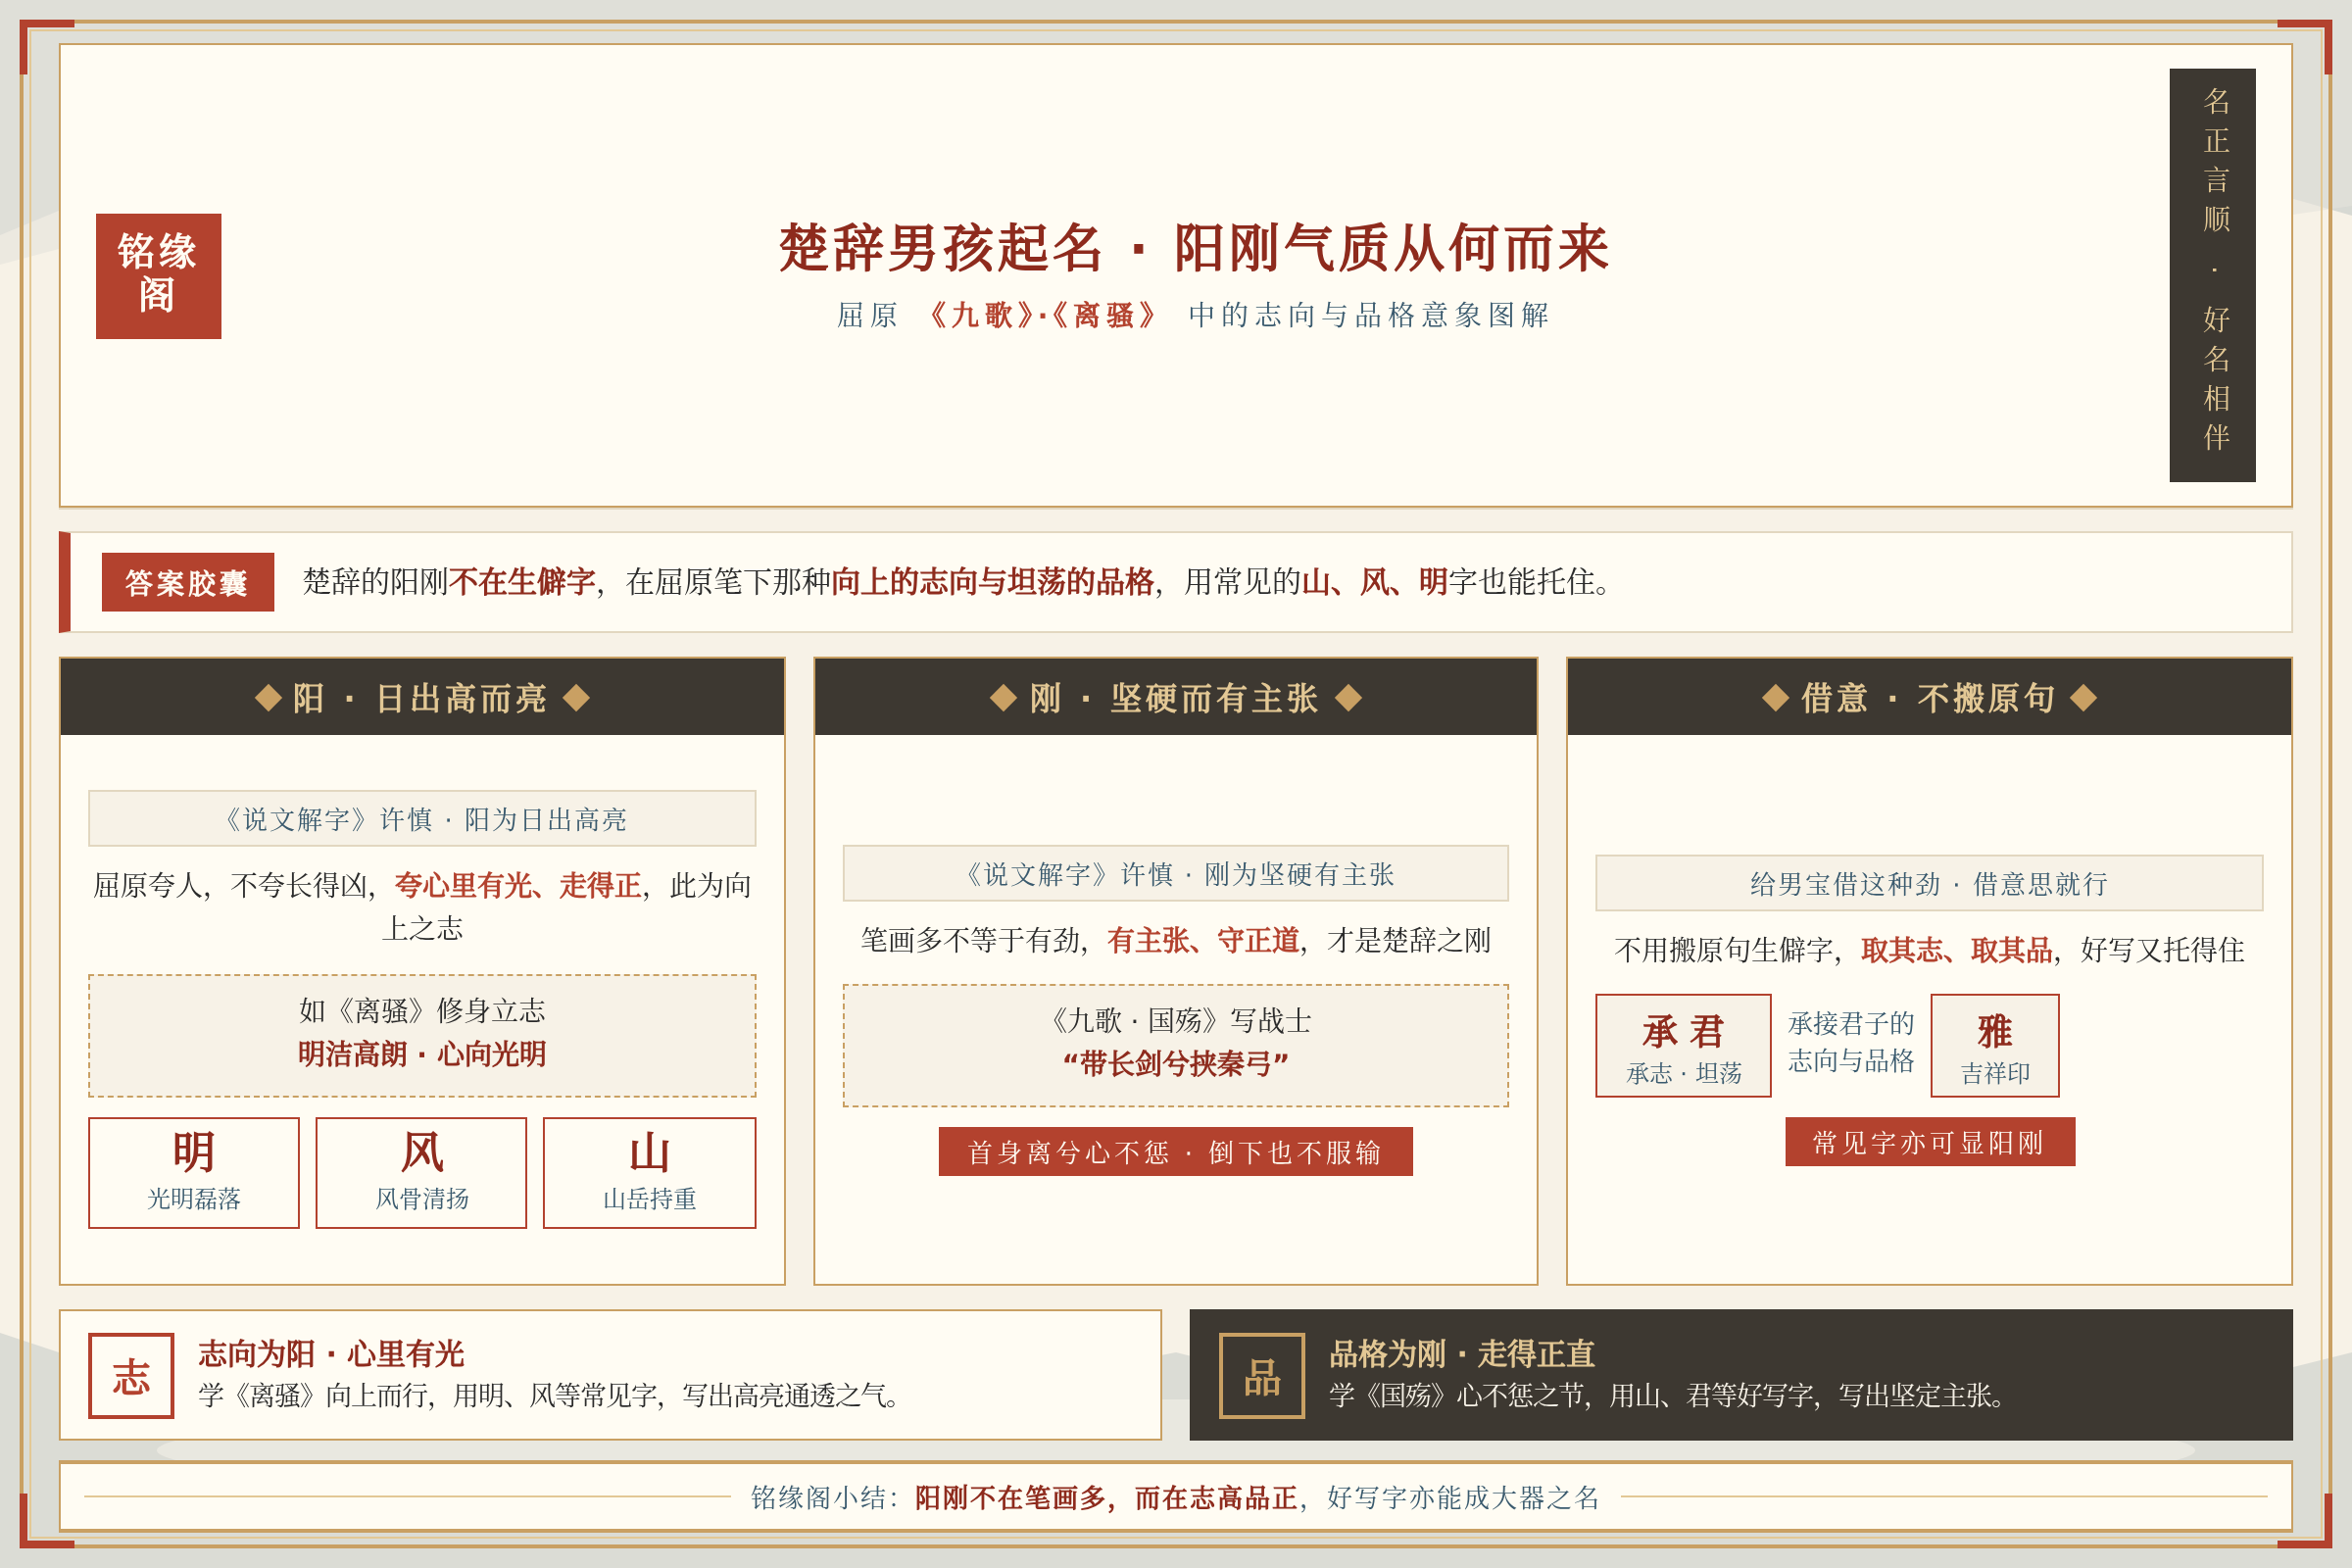
Task: Click the text 《九歌 · 国殇》写战士
Action: [1175, 1020]
